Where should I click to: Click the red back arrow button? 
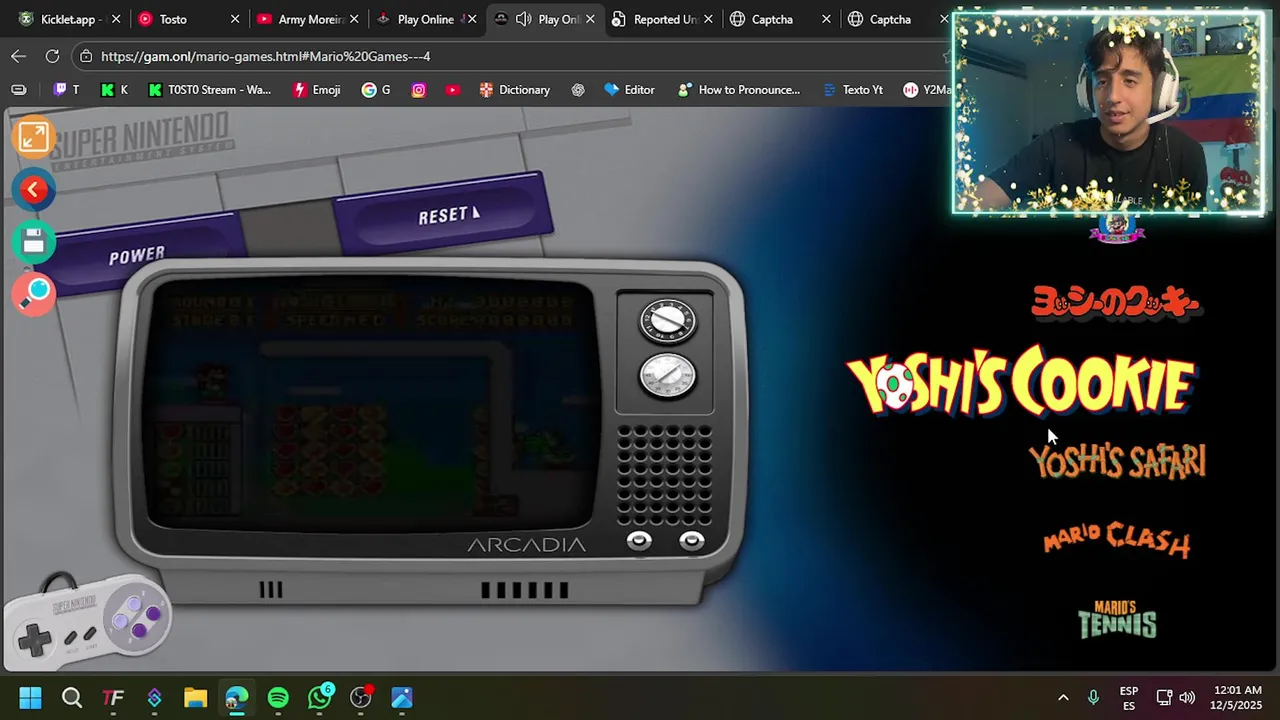tap(33, 190)
